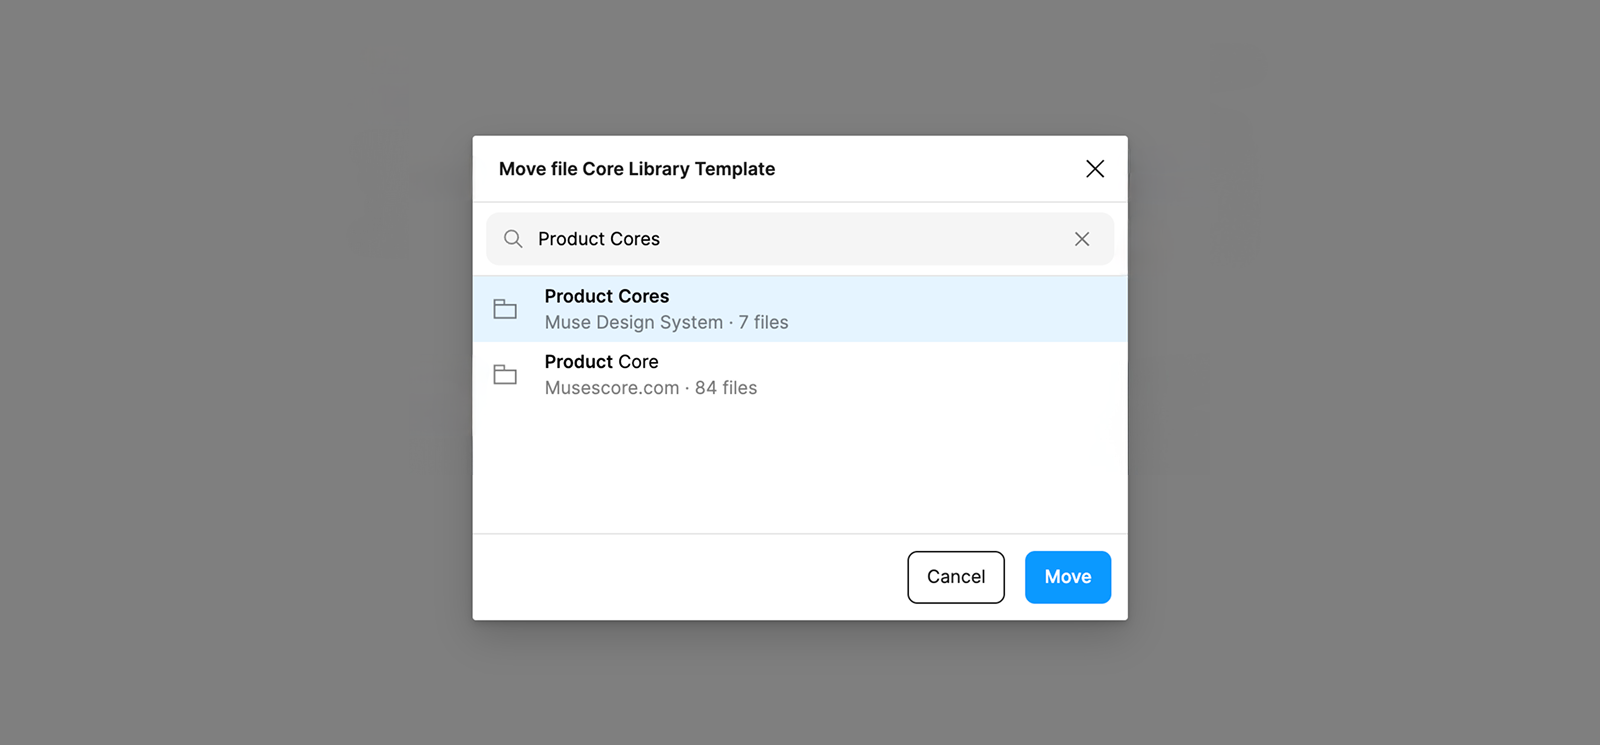
Task: Click the magnifier search icon
Action: click(513, 239)
